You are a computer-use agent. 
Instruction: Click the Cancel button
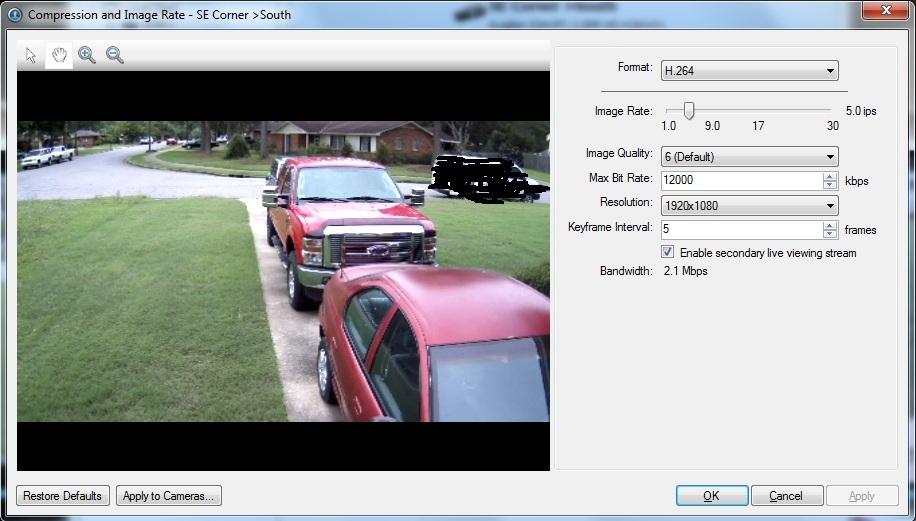(786, 496)
